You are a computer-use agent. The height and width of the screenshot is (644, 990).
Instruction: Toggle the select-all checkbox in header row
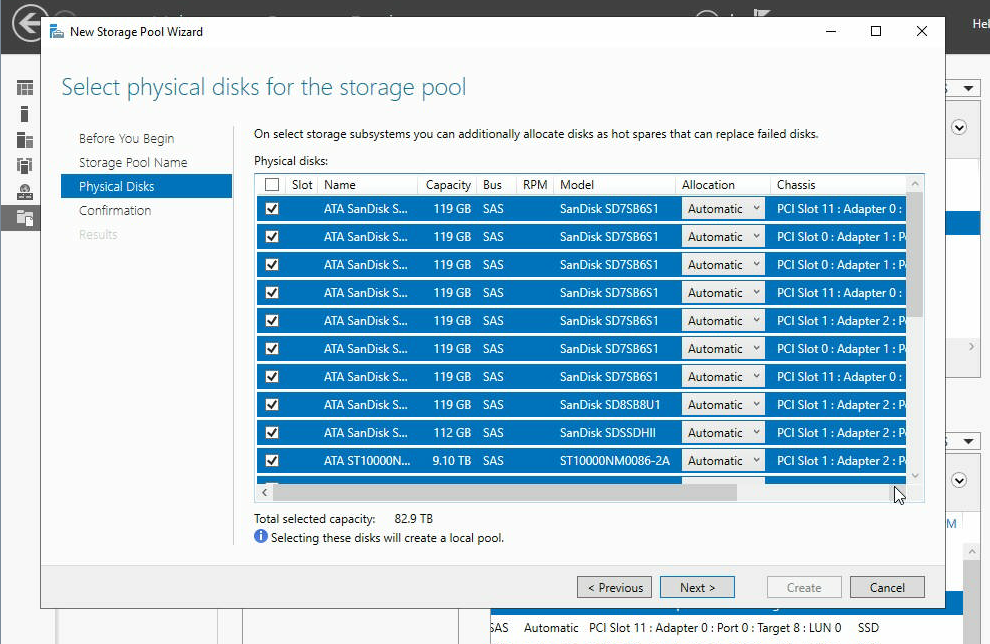coord(272,185)
